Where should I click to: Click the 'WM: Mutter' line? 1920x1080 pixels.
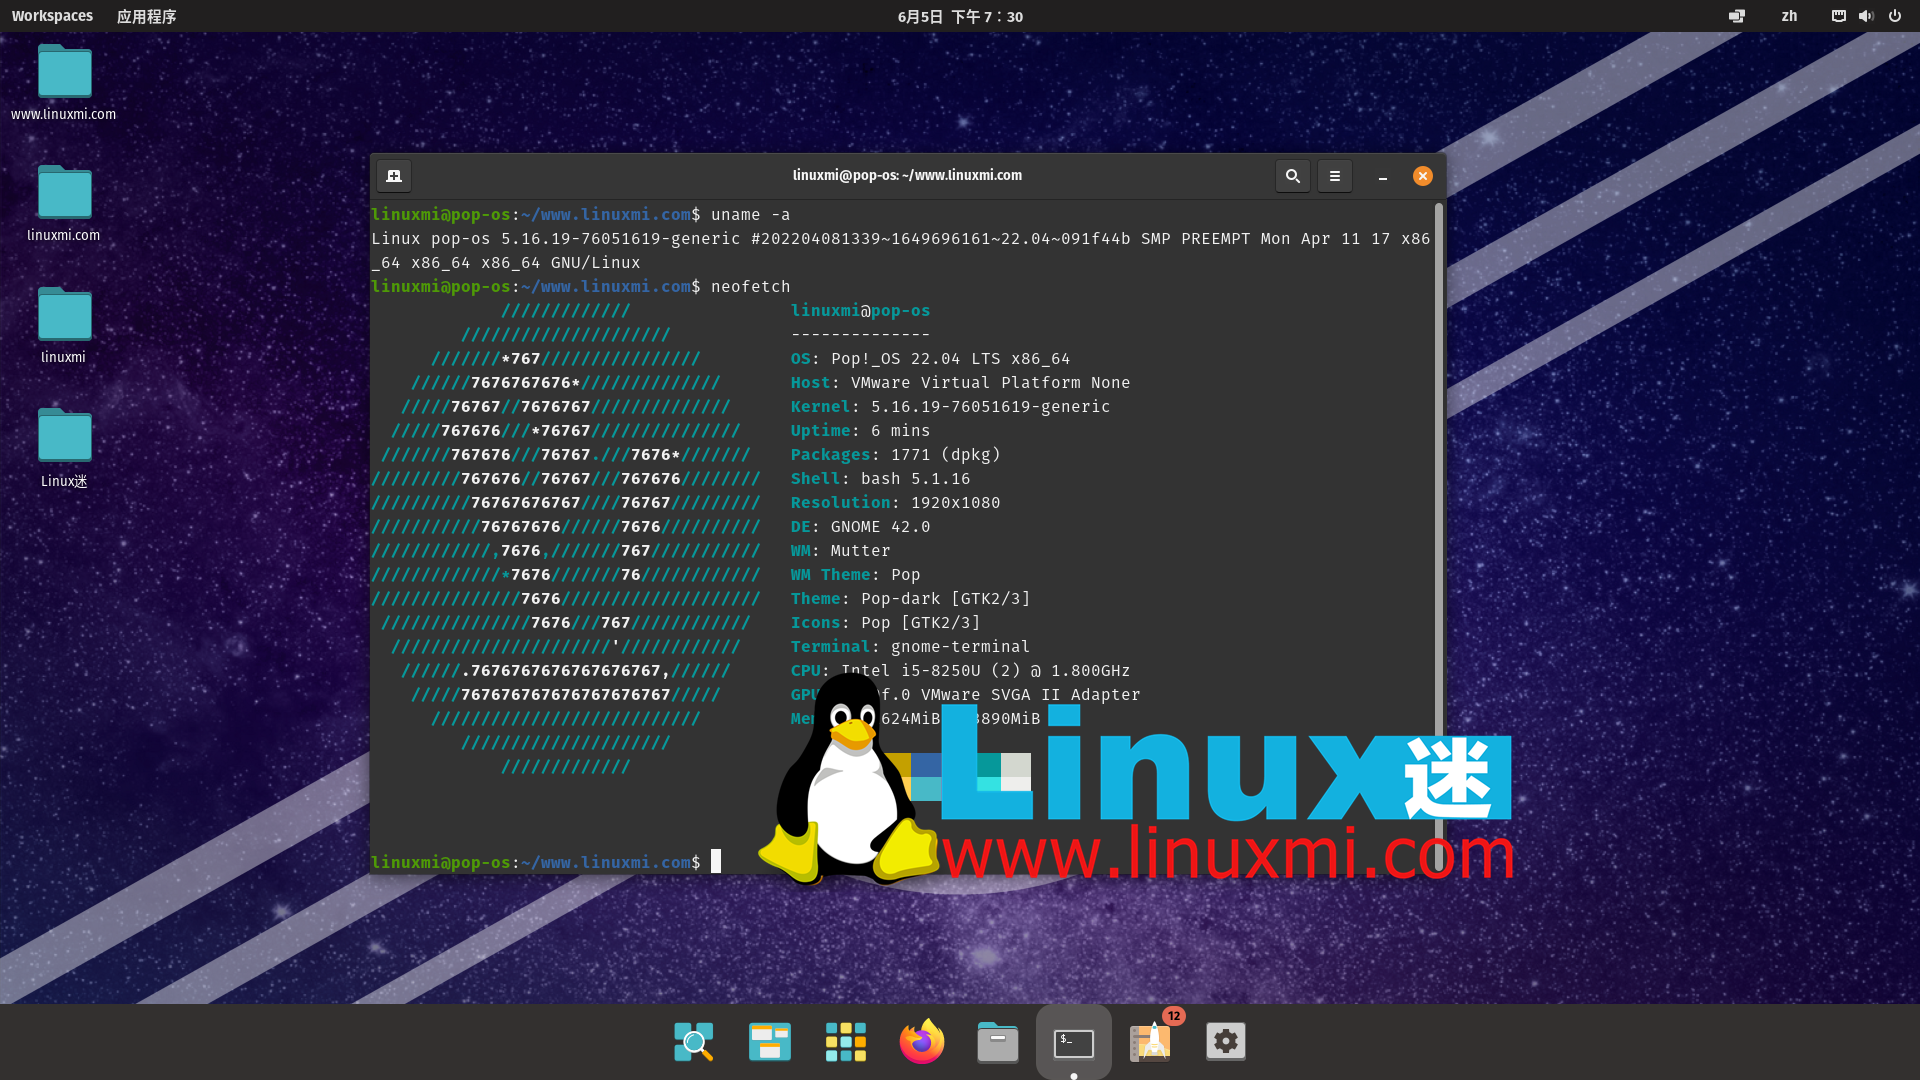point(840,551)
